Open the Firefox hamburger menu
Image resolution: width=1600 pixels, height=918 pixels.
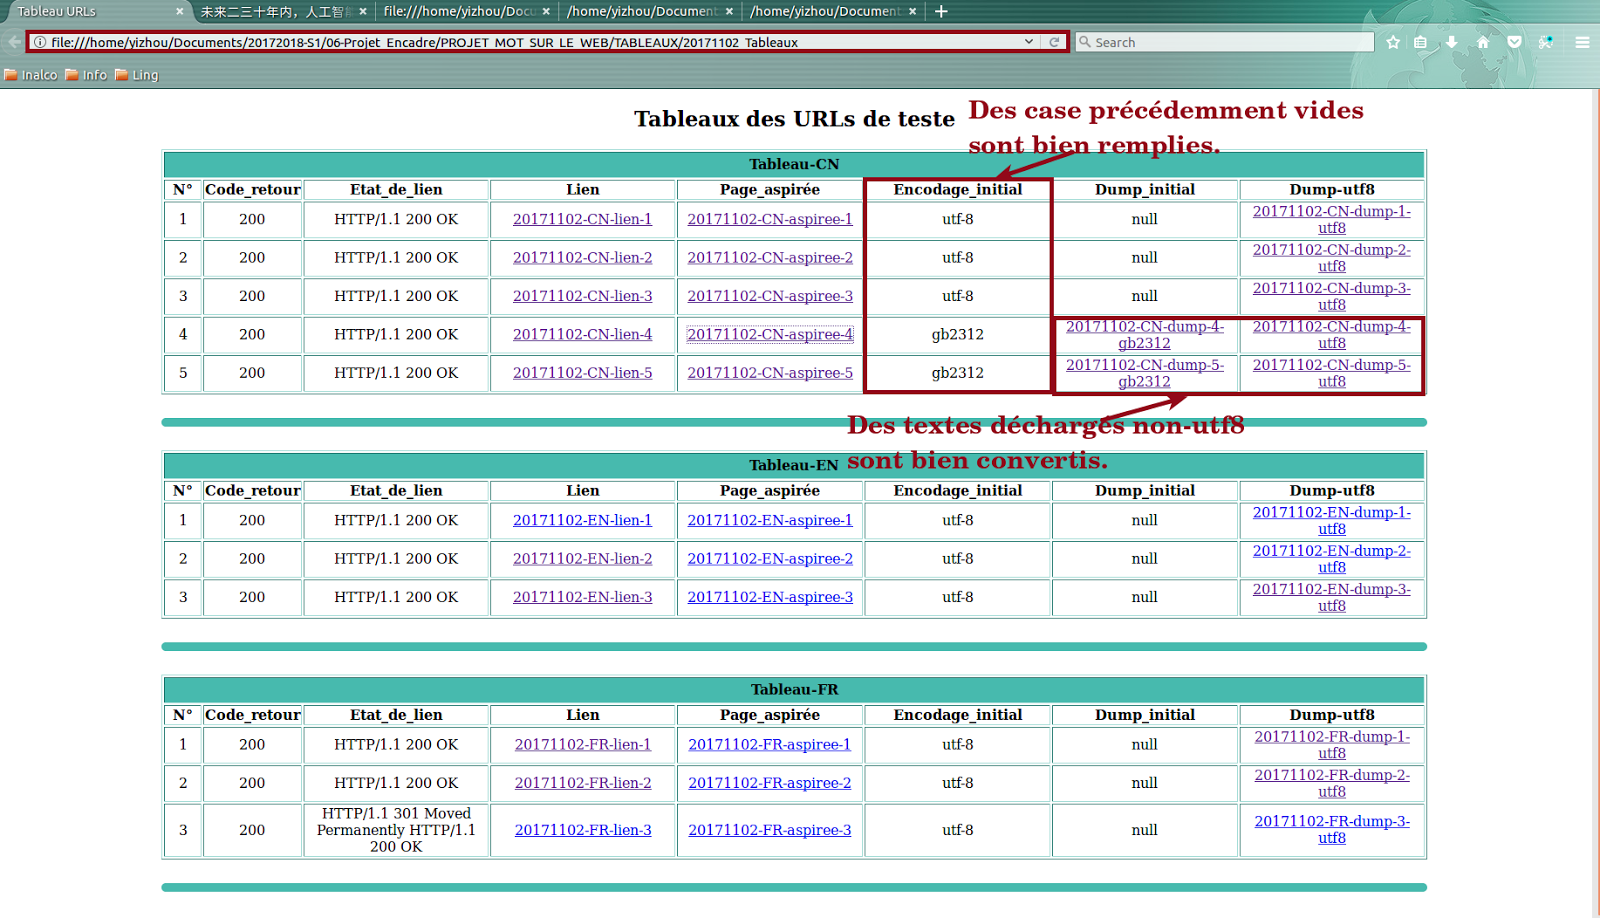pos(1582,42)
